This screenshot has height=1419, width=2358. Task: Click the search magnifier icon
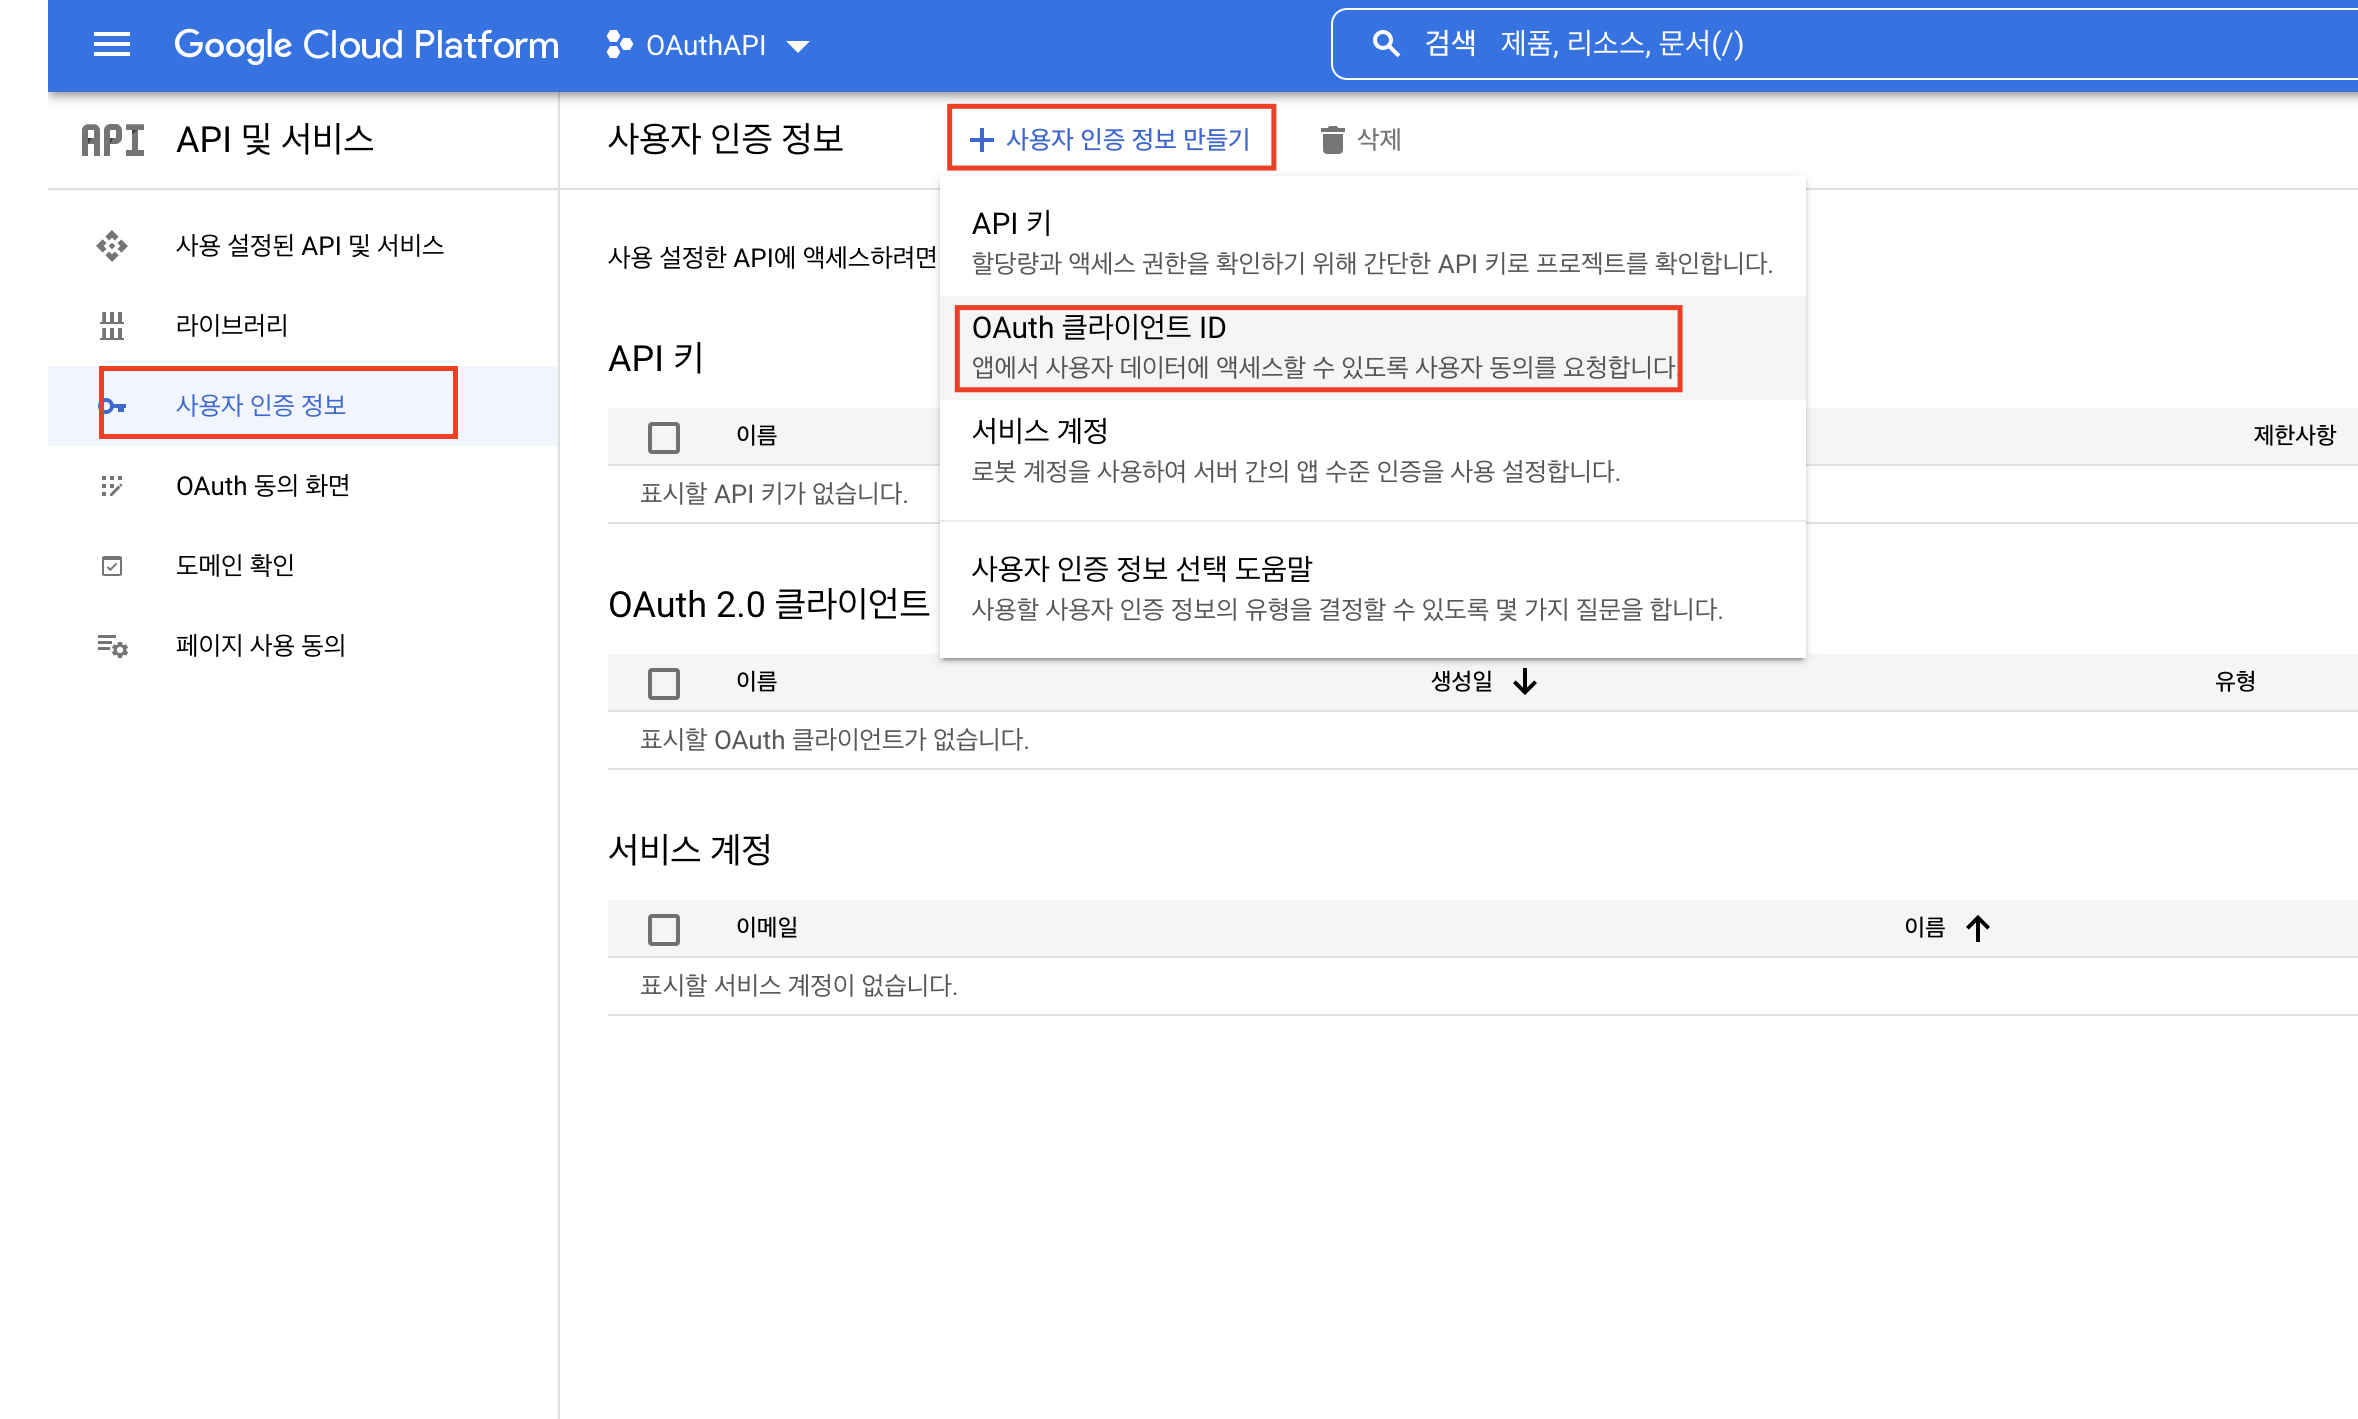[x=1385, y=44]
